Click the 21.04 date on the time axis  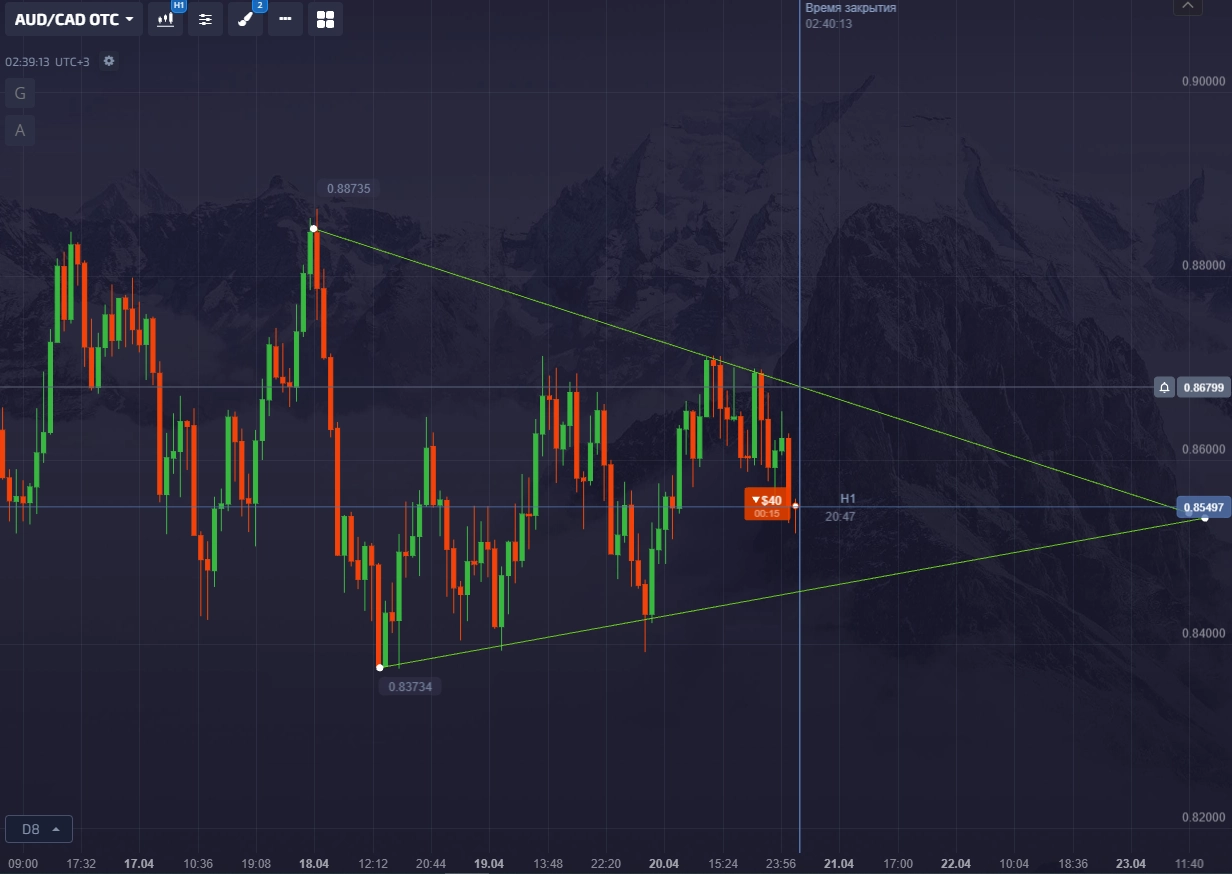coord(838,863)
